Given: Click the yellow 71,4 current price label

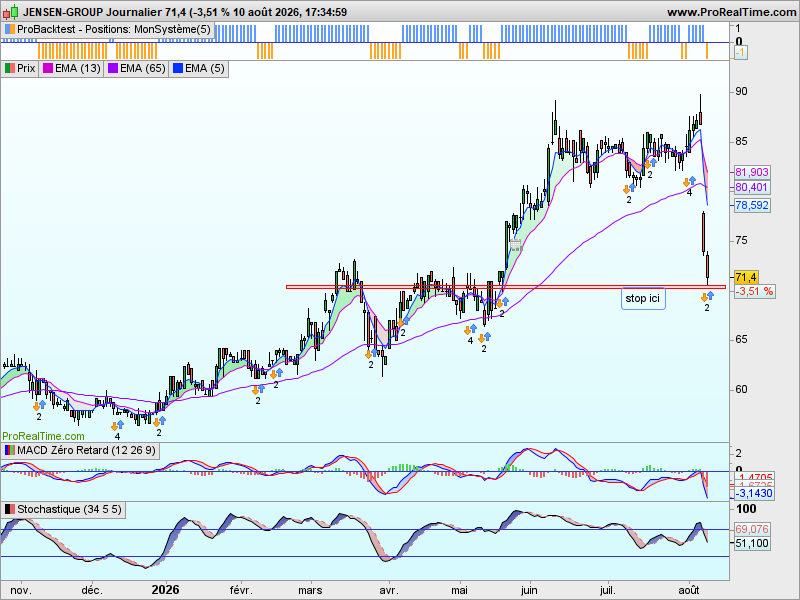Looking at the screenshot, I should (x=746, y=278).
